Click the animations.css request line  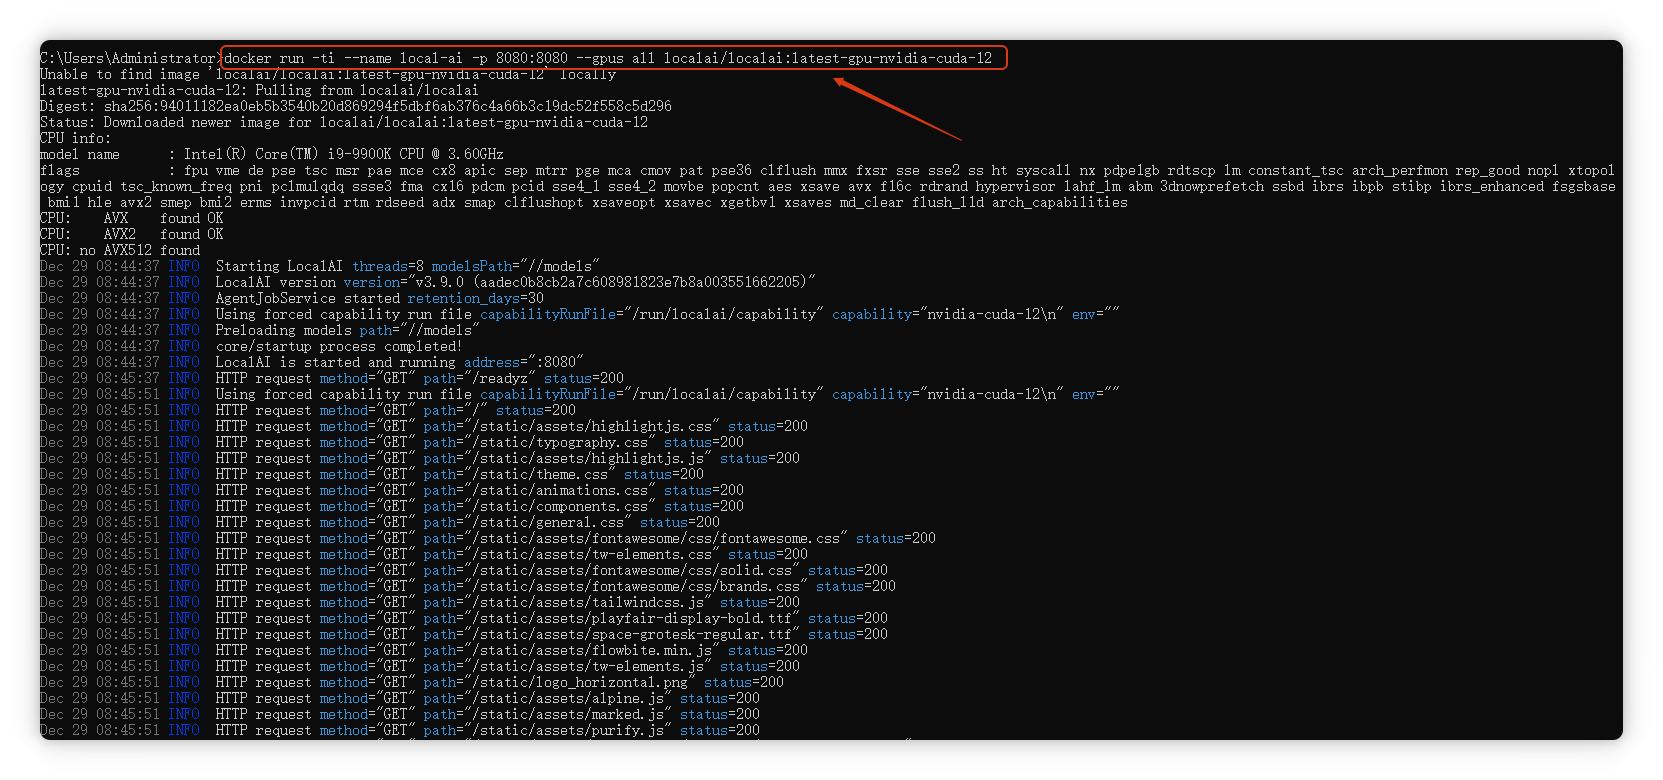[x=392, y=490]
